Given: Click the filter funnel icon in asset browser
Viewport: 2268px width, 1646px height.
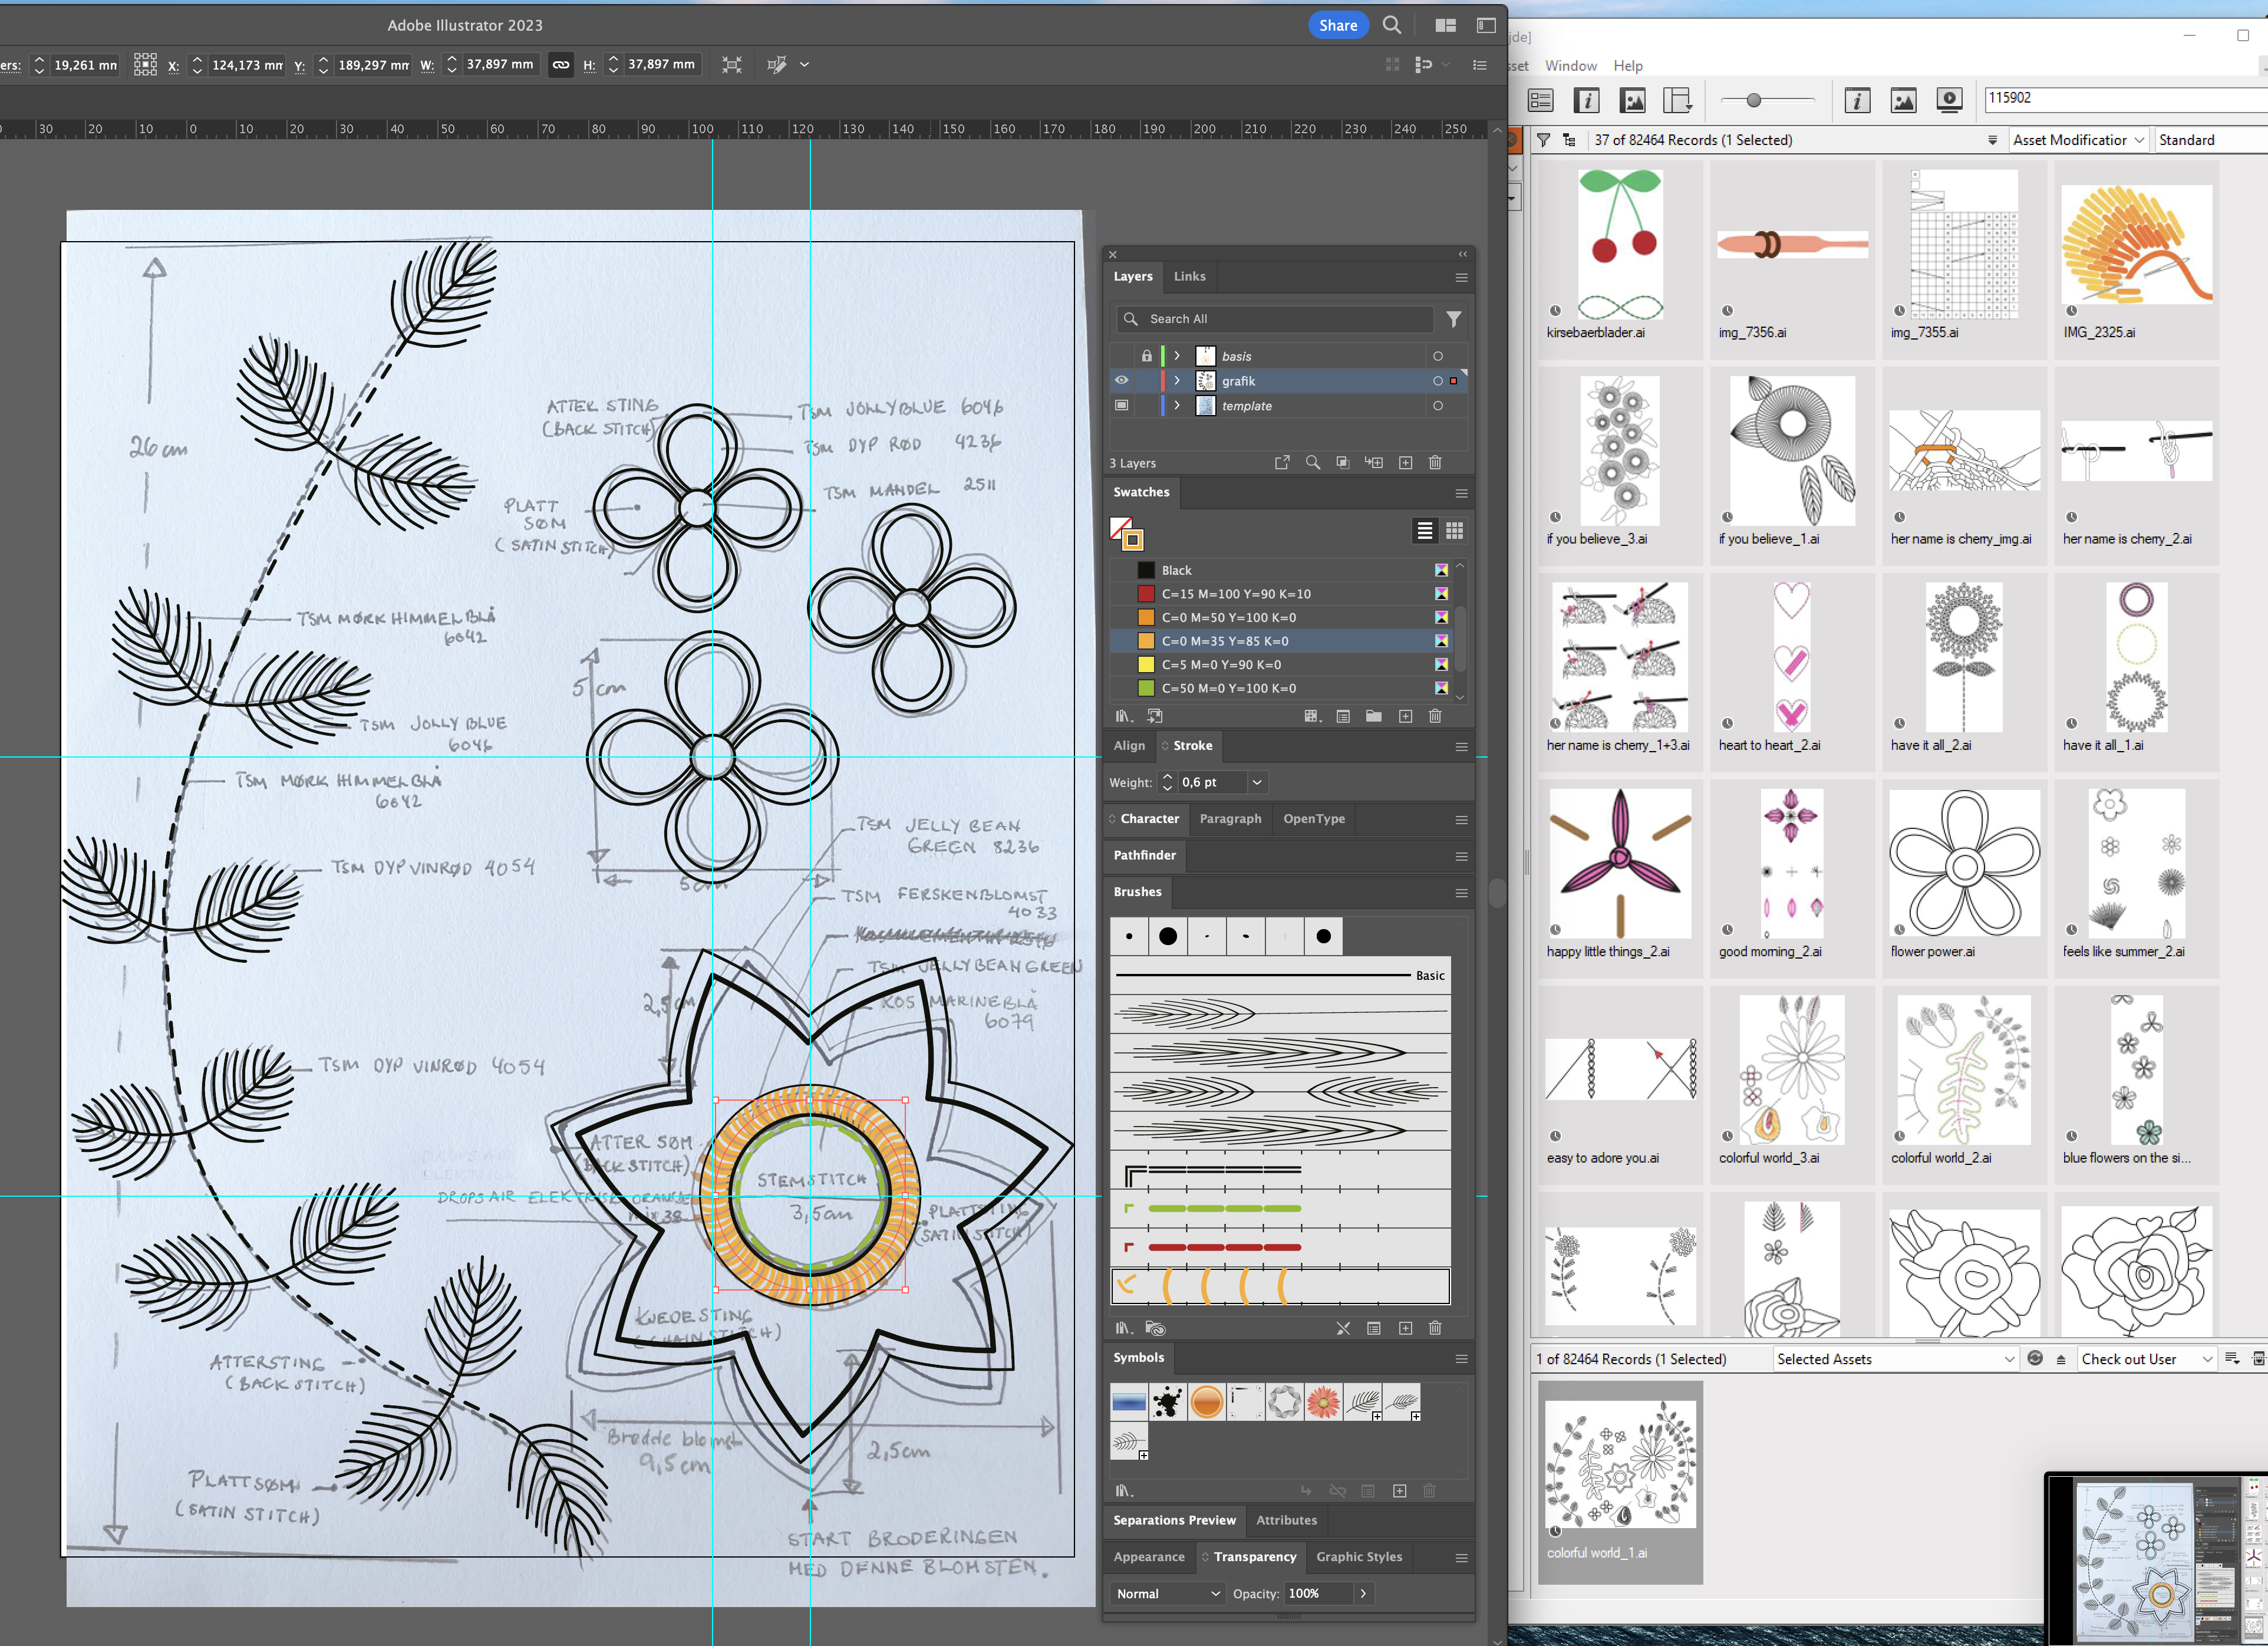Looking at the screenshot, I should pos(1543,140).
